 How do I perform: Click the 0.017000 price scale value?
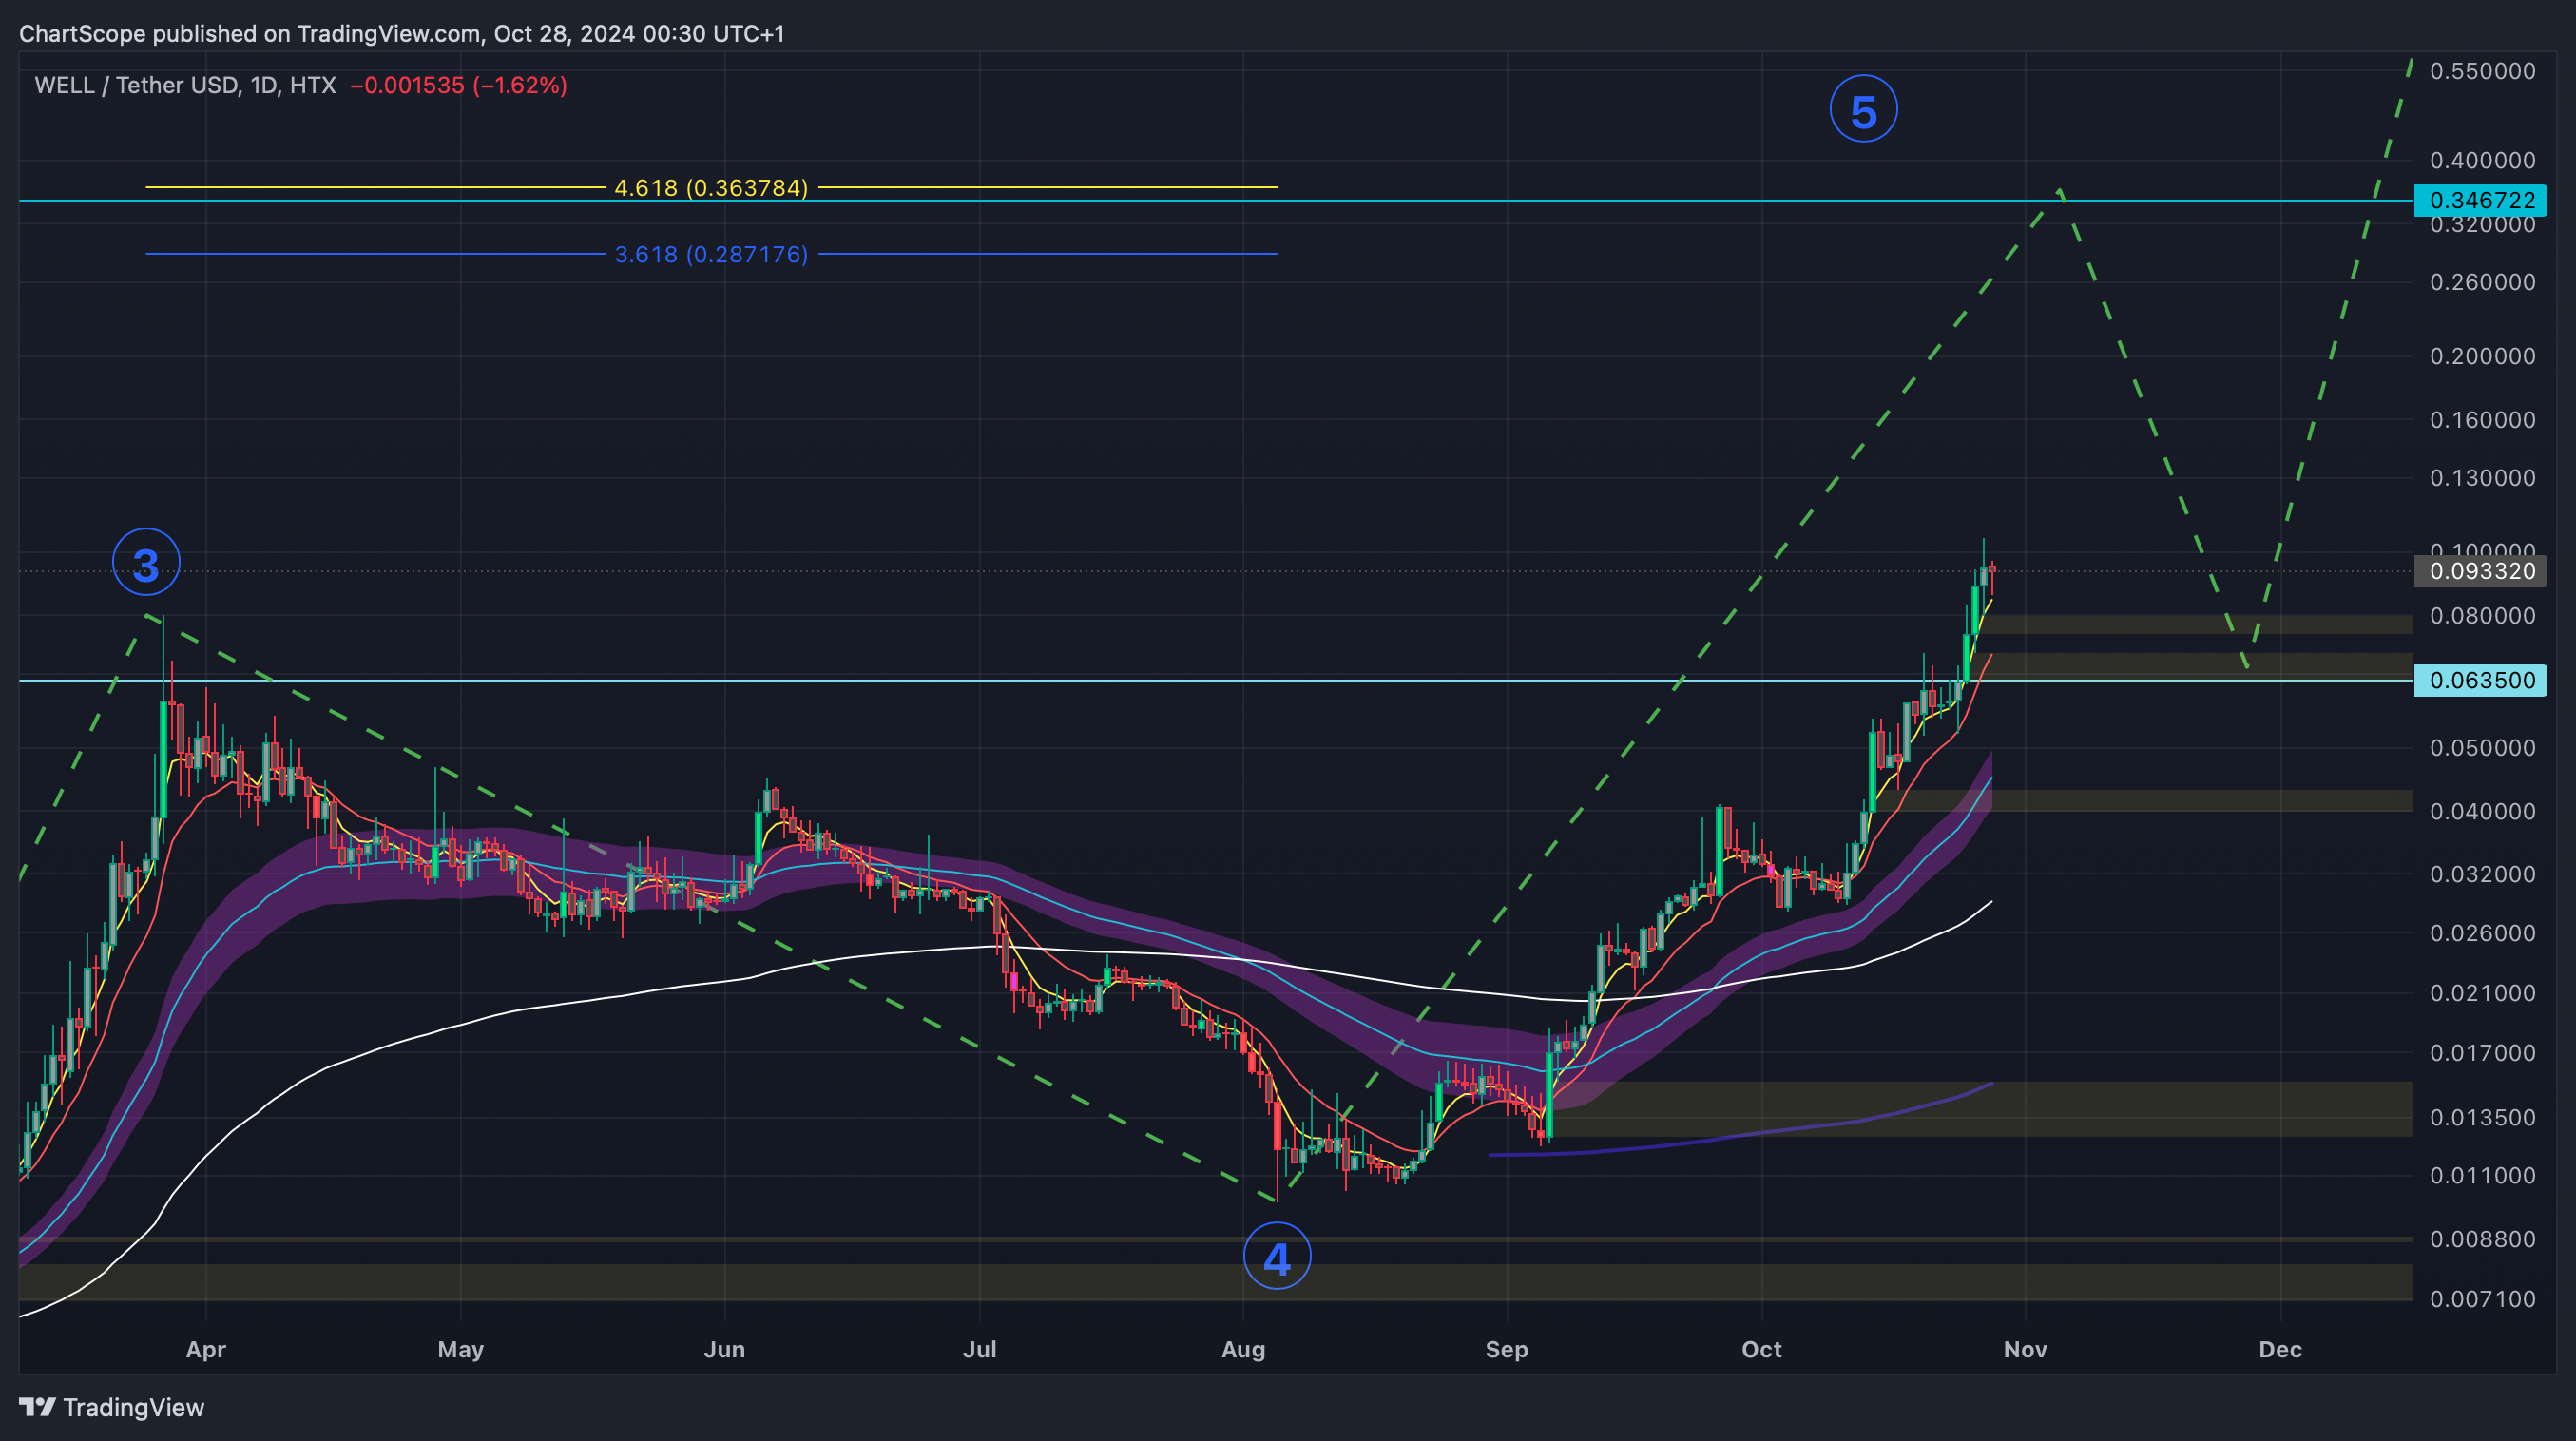[x=2483, y=1053]
